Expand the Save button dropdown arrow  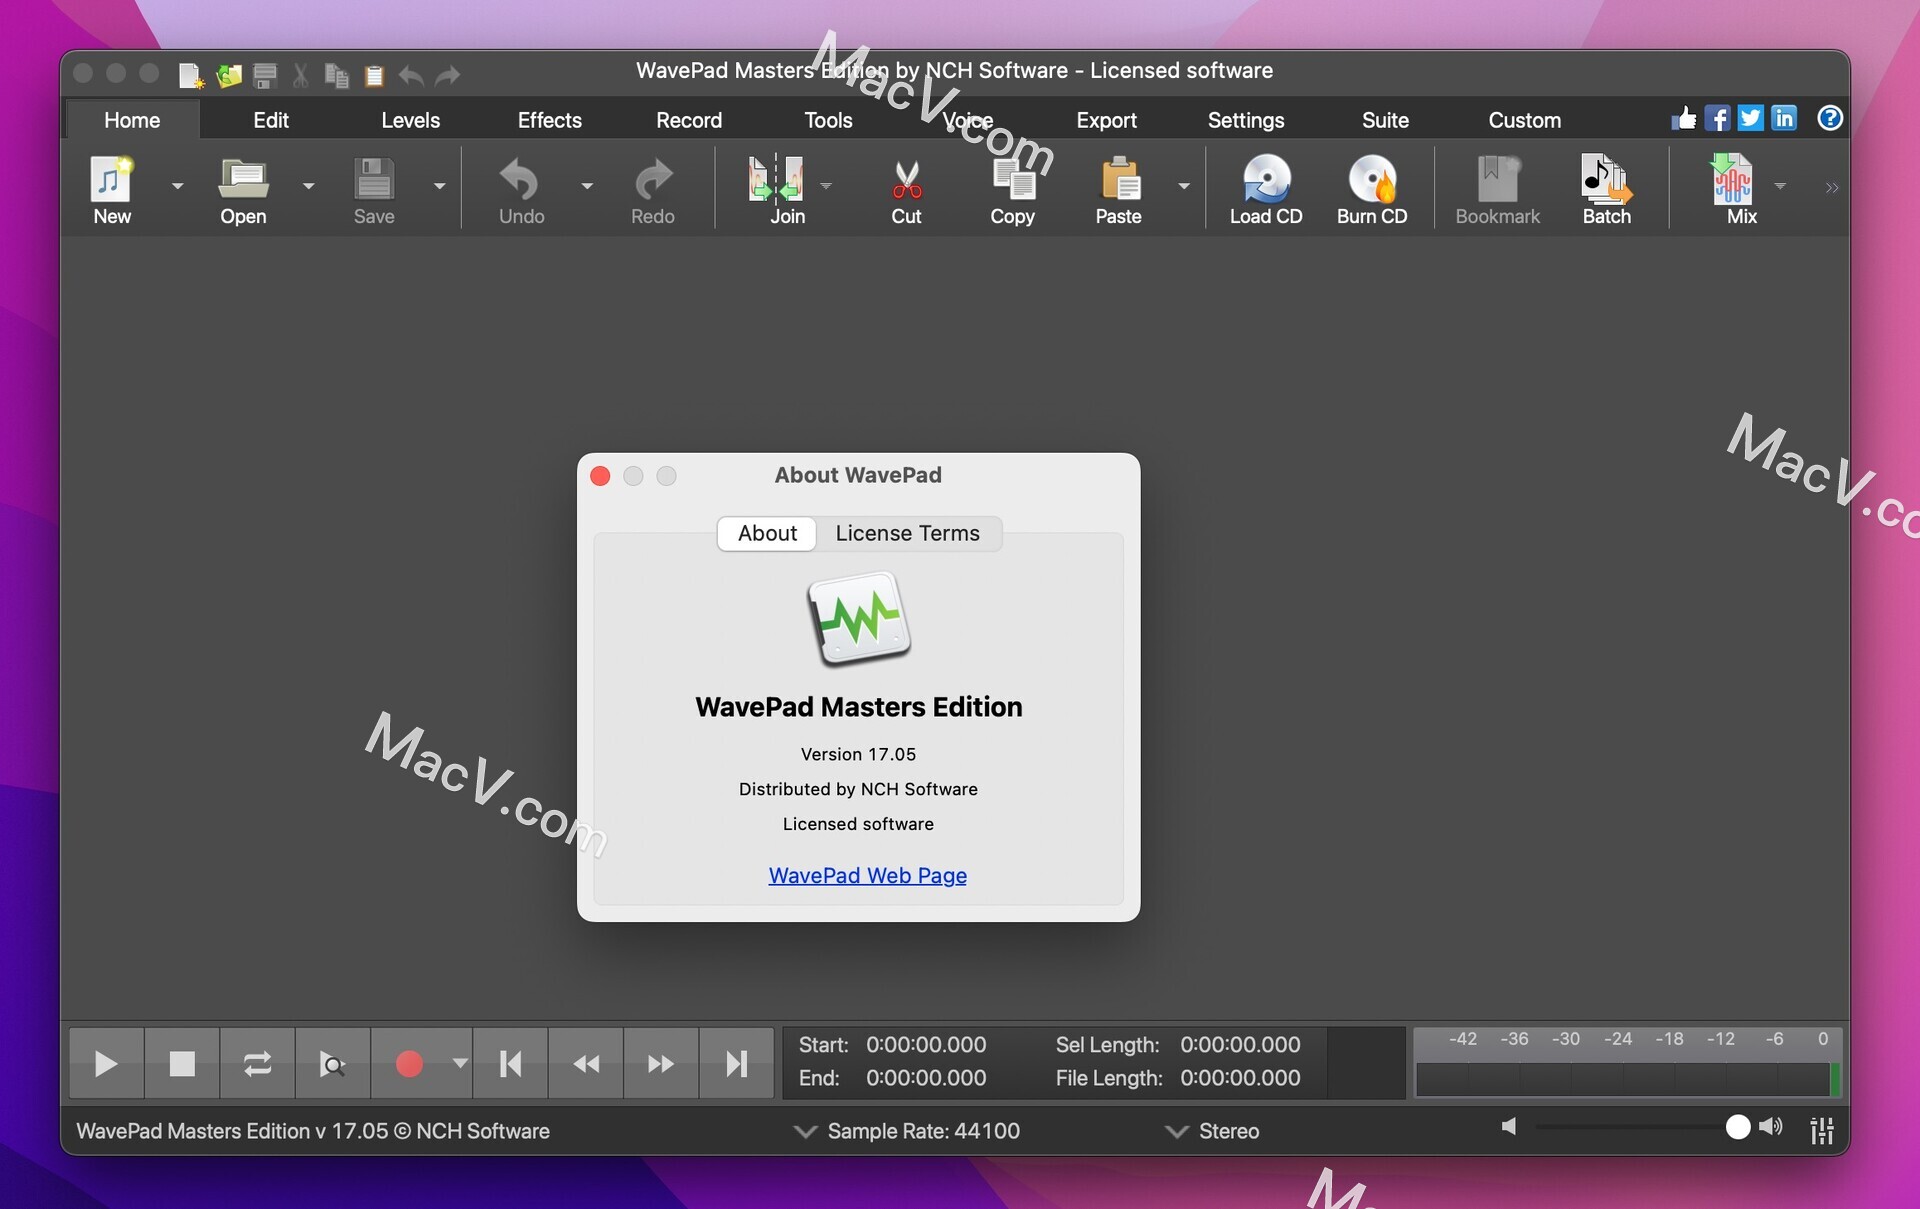coord(439,186)
